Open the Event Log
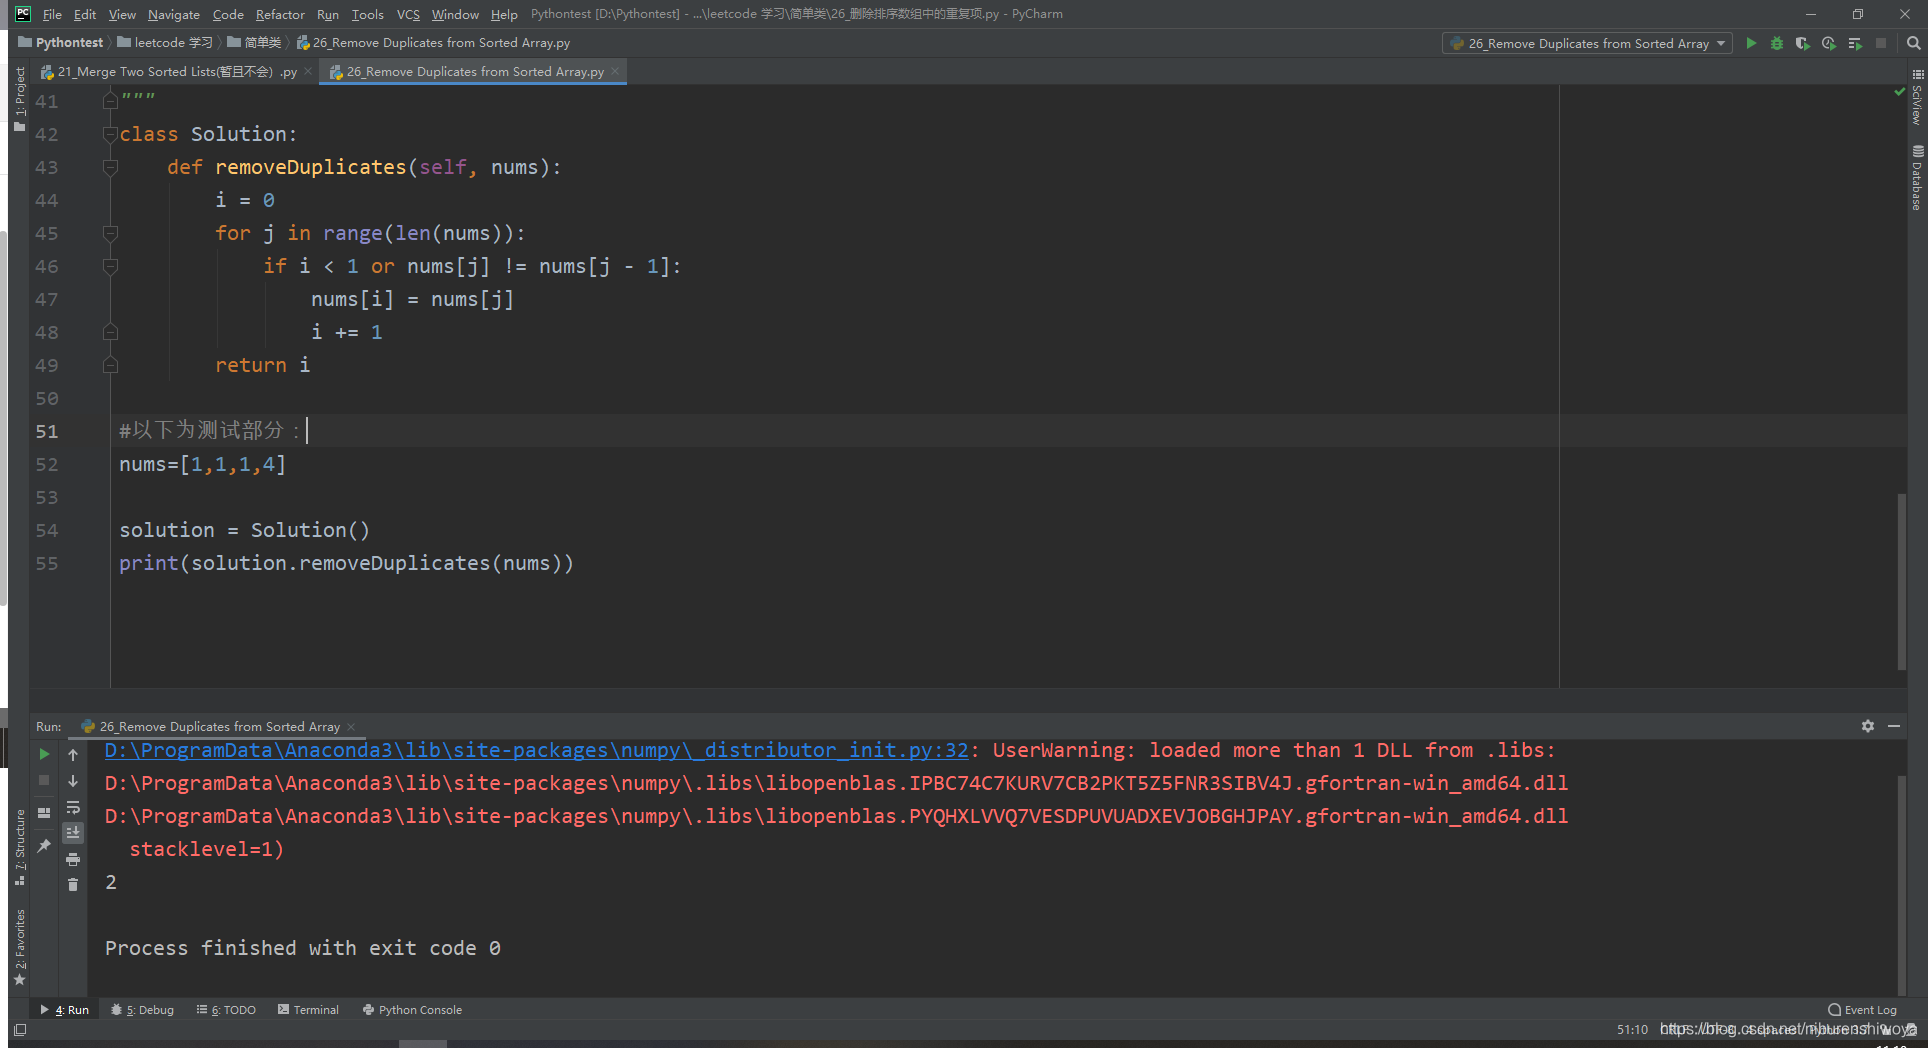Viewport: 1928px width, 1048px height. point(1862,1010)
